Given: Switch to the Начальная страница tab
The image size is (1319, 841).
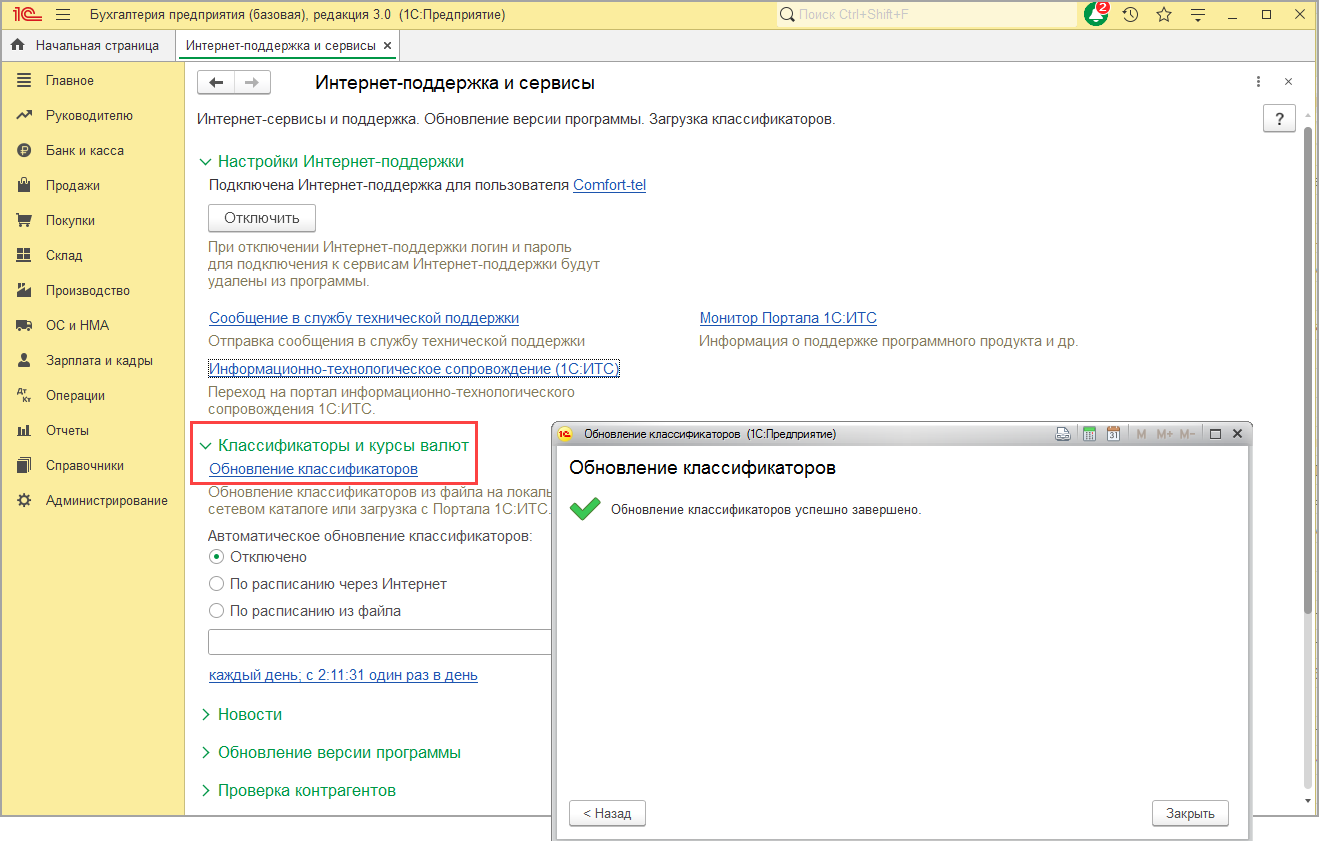Looking at the screenshot, I should [x=86, y=46].
